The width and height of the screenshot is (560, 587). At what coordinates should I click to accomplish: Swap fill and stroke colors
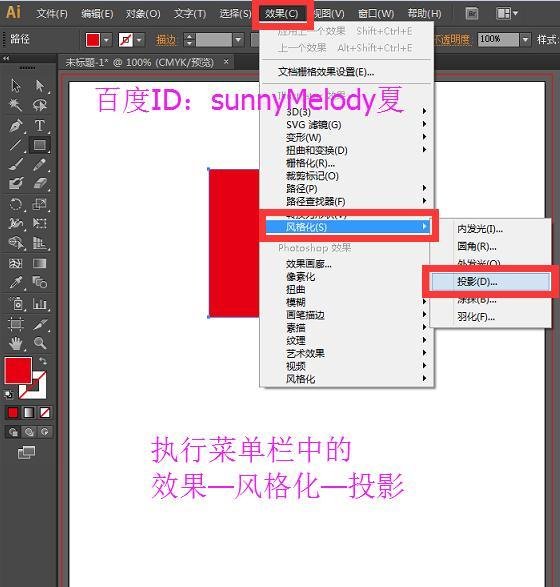click(43, 361)
